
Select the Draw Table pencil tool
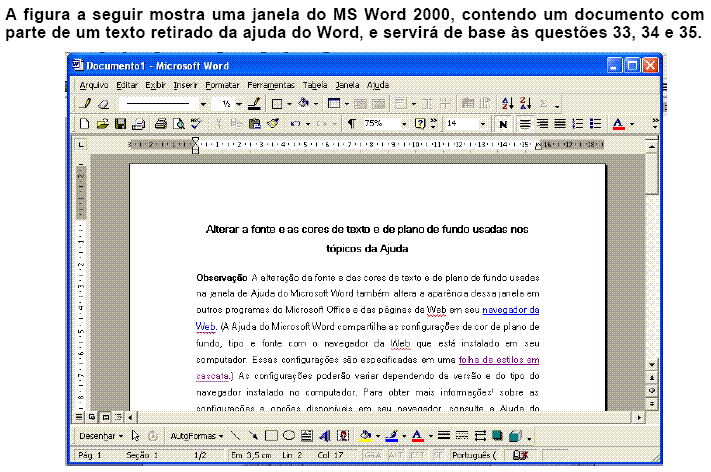(85, 103)
